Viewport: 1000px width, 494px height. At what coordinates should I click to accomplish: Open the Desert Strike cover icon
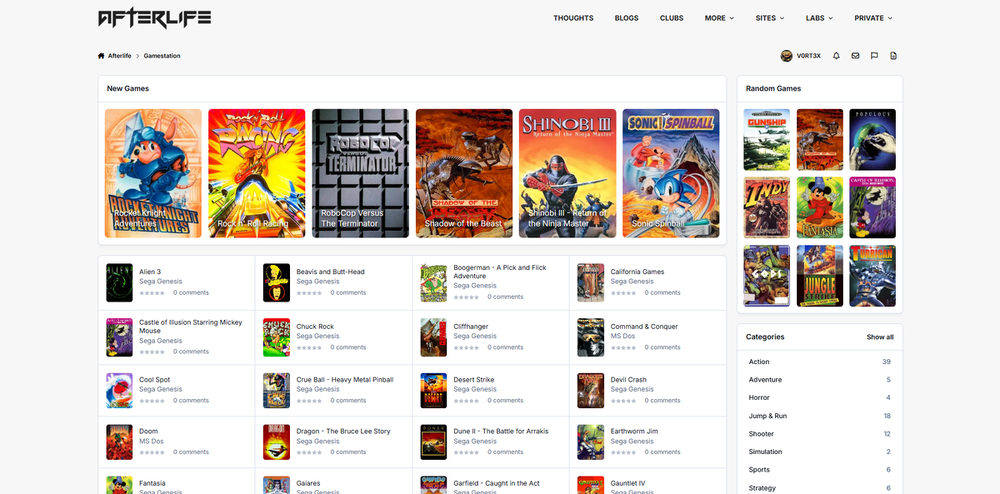pyautogui.click(x=434, y=390)
